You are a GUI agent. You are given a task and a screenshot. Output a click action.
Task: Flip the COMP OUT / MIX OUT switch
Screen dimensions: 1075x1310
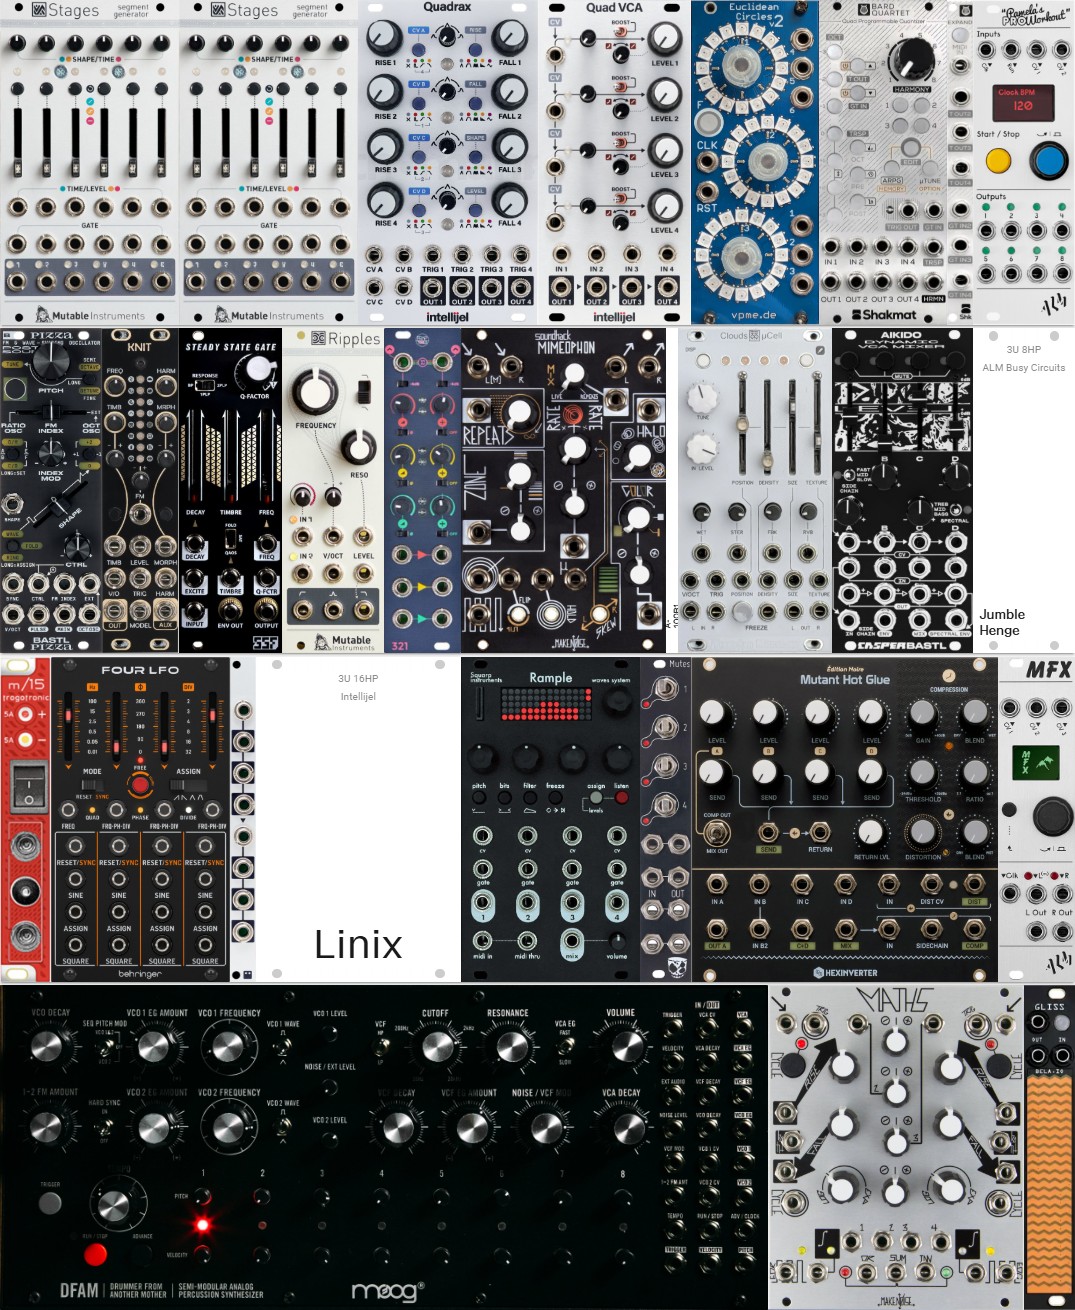(718, 832)
